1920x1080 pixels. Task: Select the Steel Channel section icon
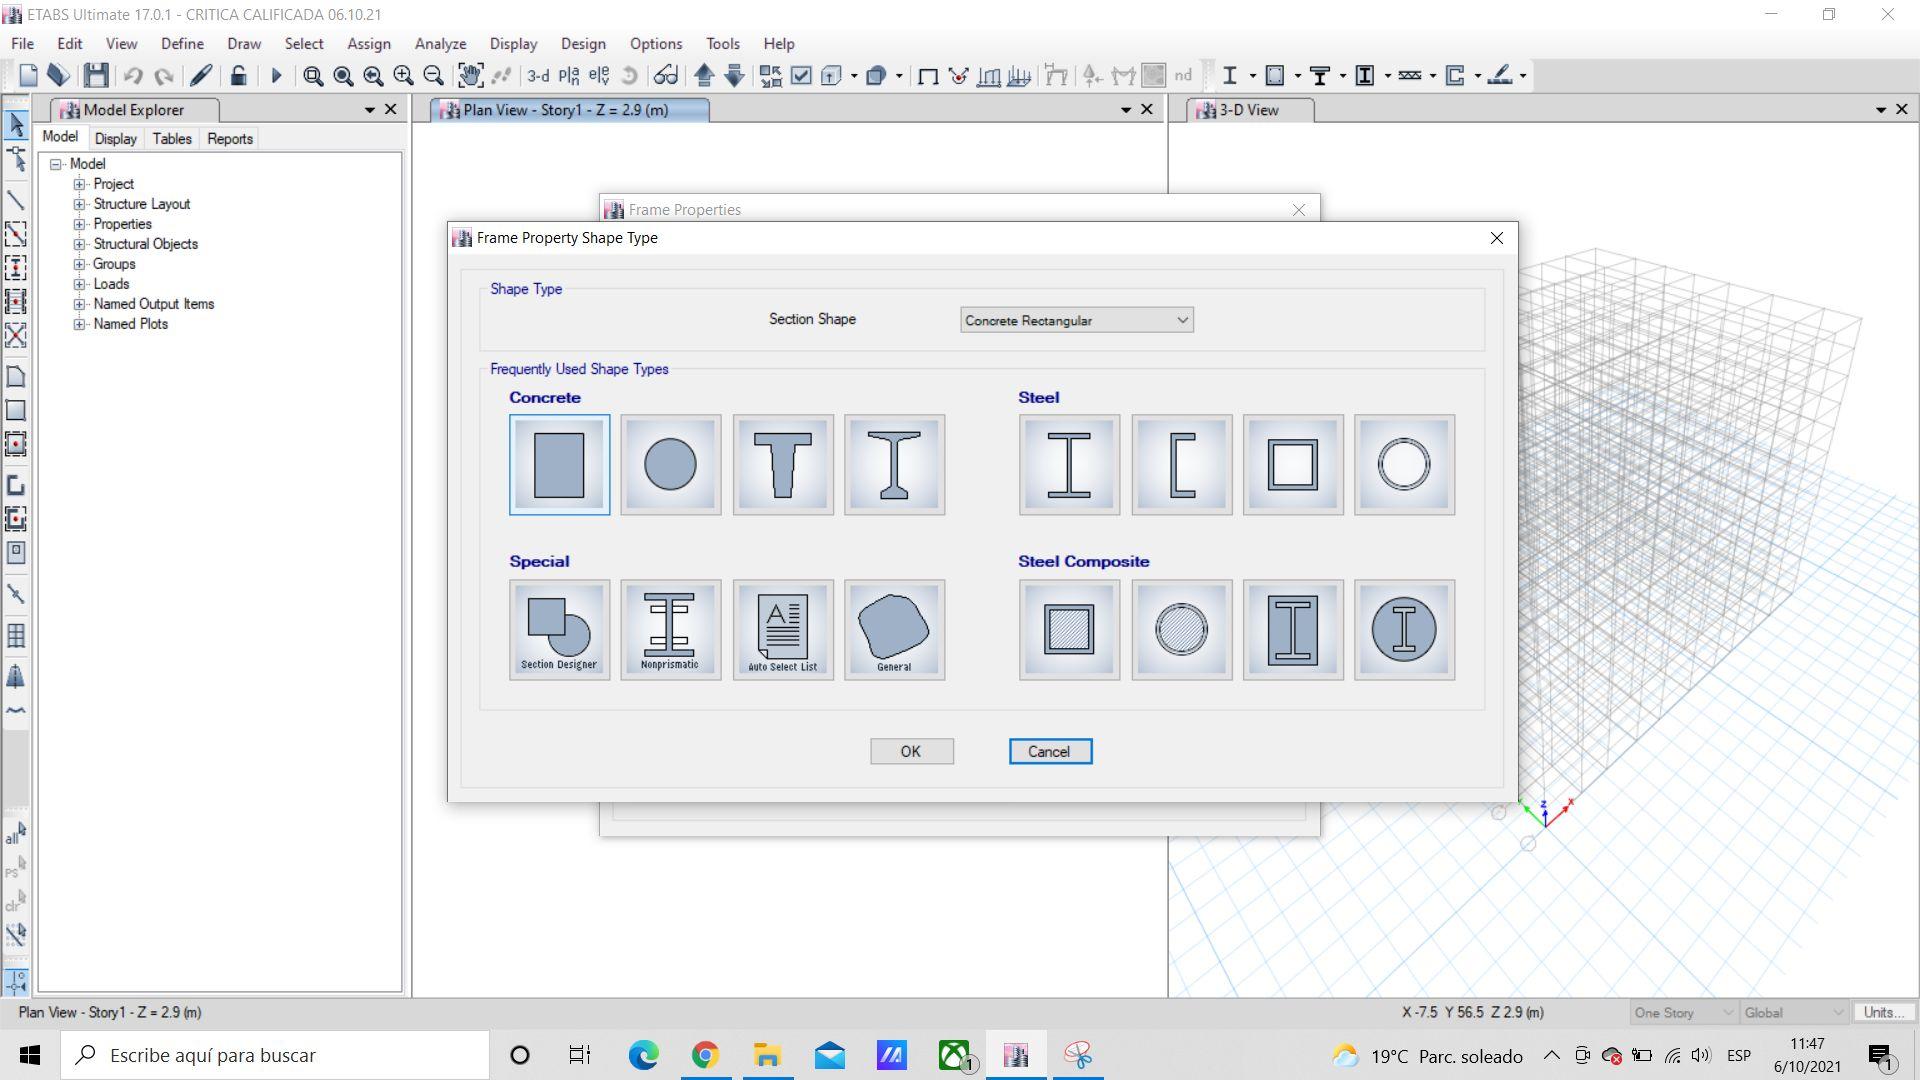[1181, 465]
